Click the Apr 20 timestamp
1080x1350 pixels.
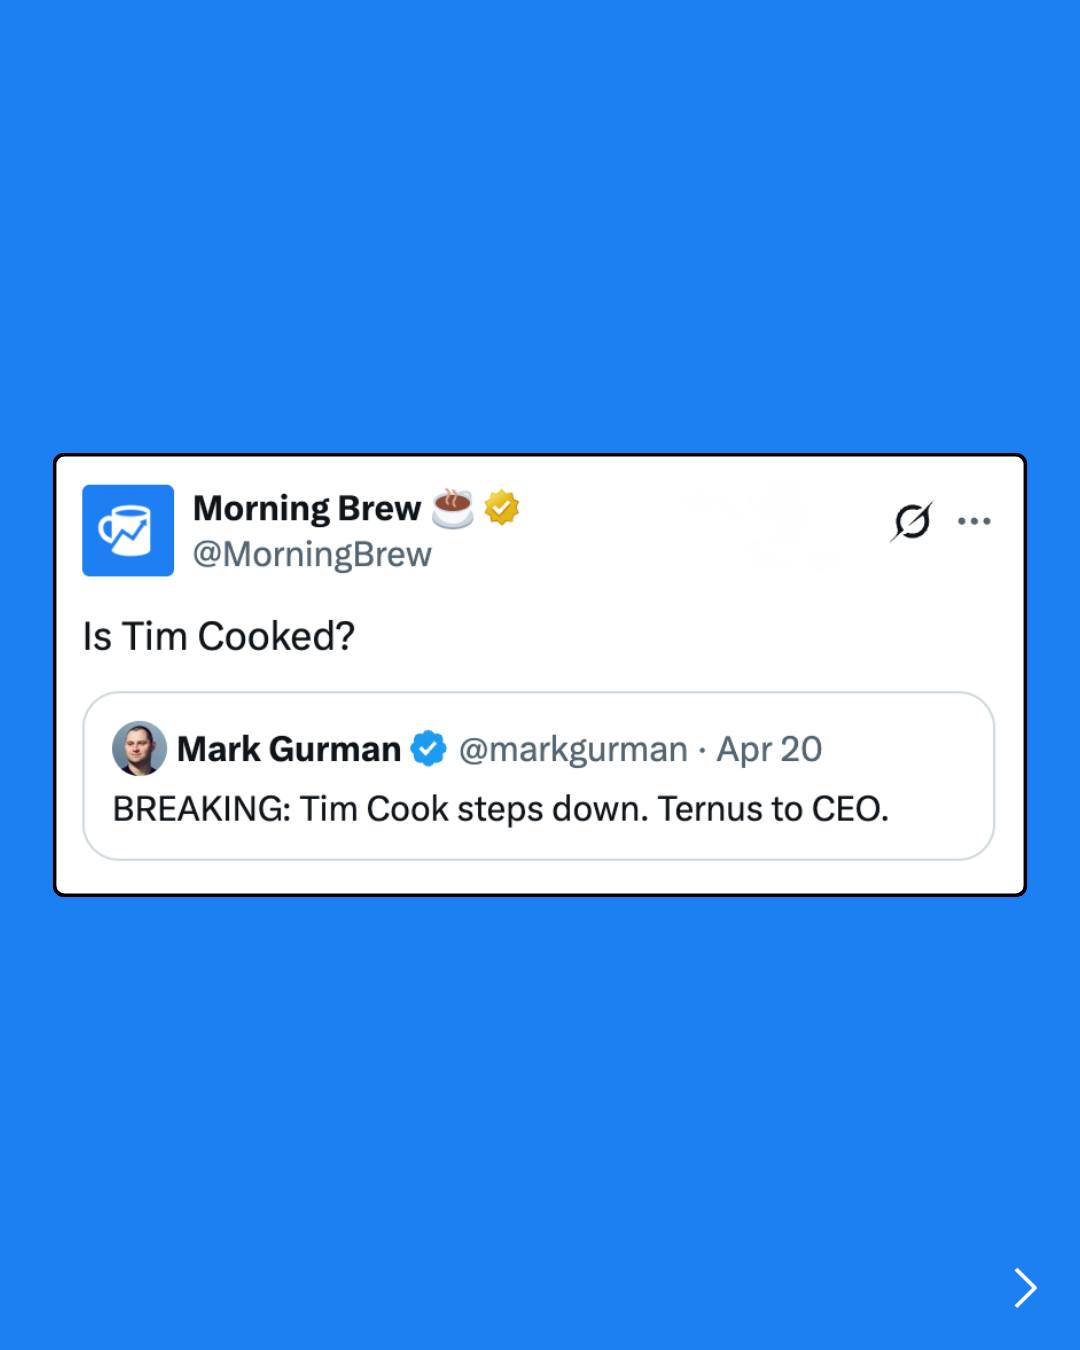tap(769, 749)
